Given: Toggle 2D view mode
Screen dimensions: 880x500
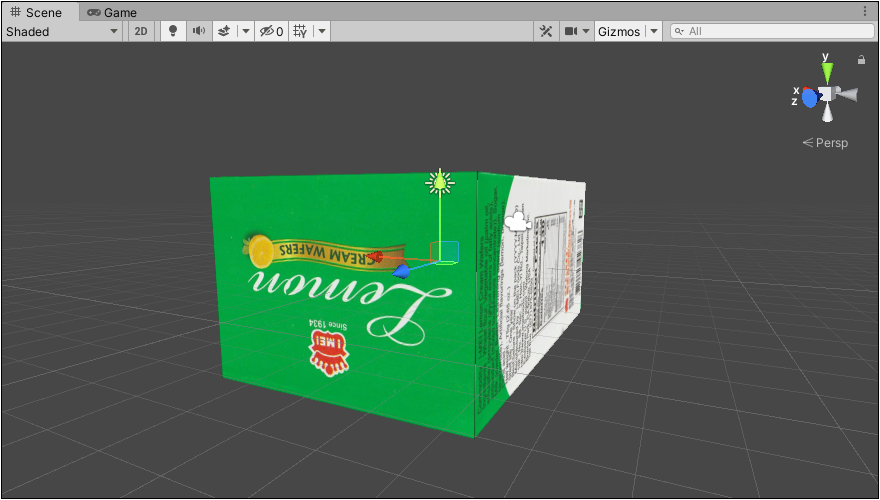Looking at the screenshot, I should [x=141, y=31].
